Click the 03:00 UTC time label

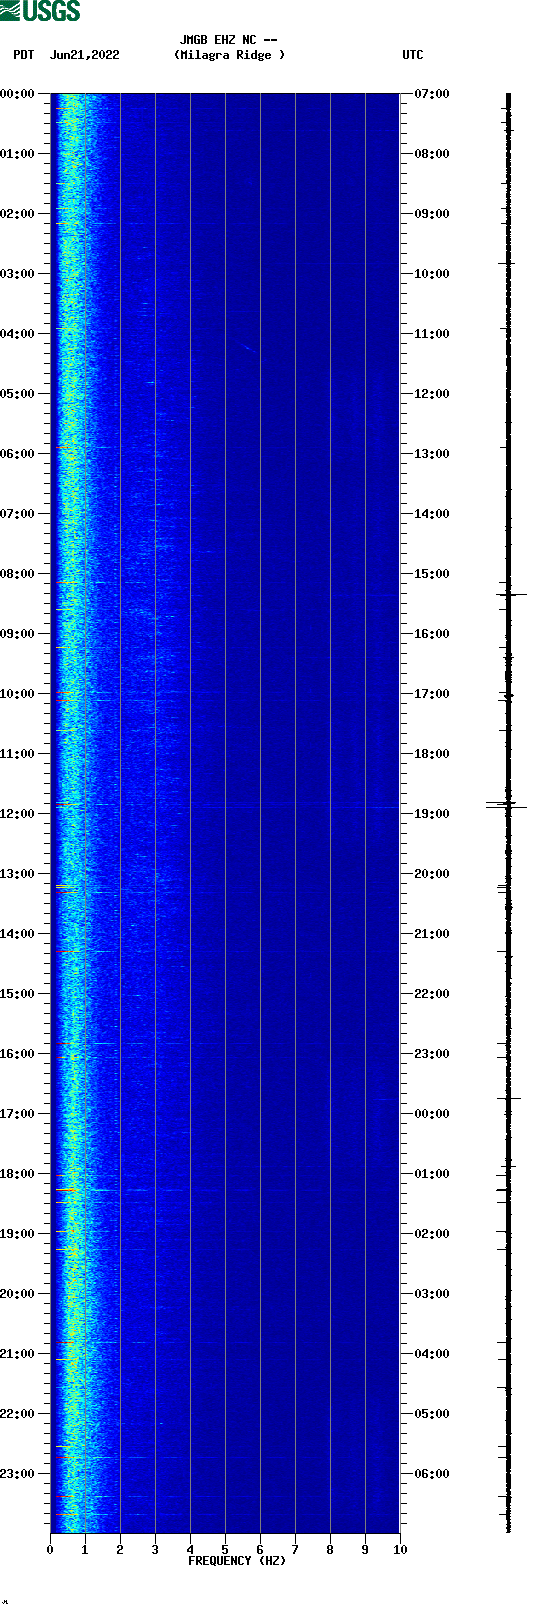click(x=432, y=1294)
